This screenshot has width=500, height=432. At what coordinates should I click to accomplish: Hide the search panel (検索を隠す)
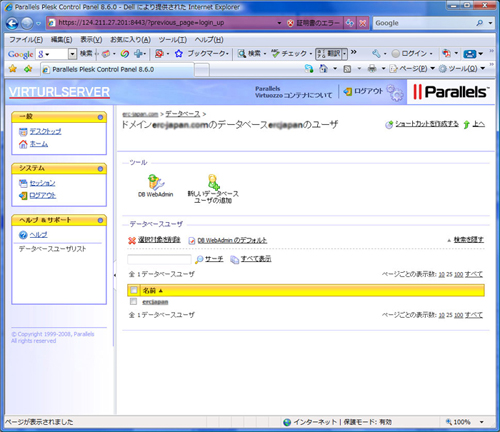[x=468, y=240]
